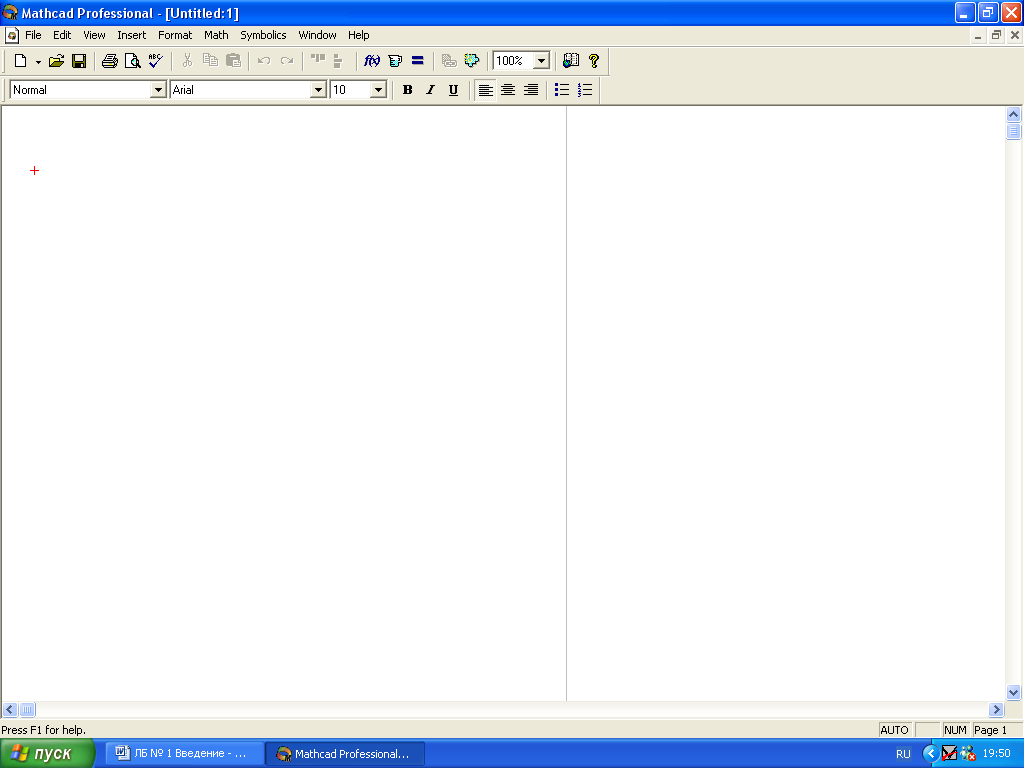This screenshot has width=1024, height=768.
Task: Open Help question mark icon
Action: tap(594, 61)
